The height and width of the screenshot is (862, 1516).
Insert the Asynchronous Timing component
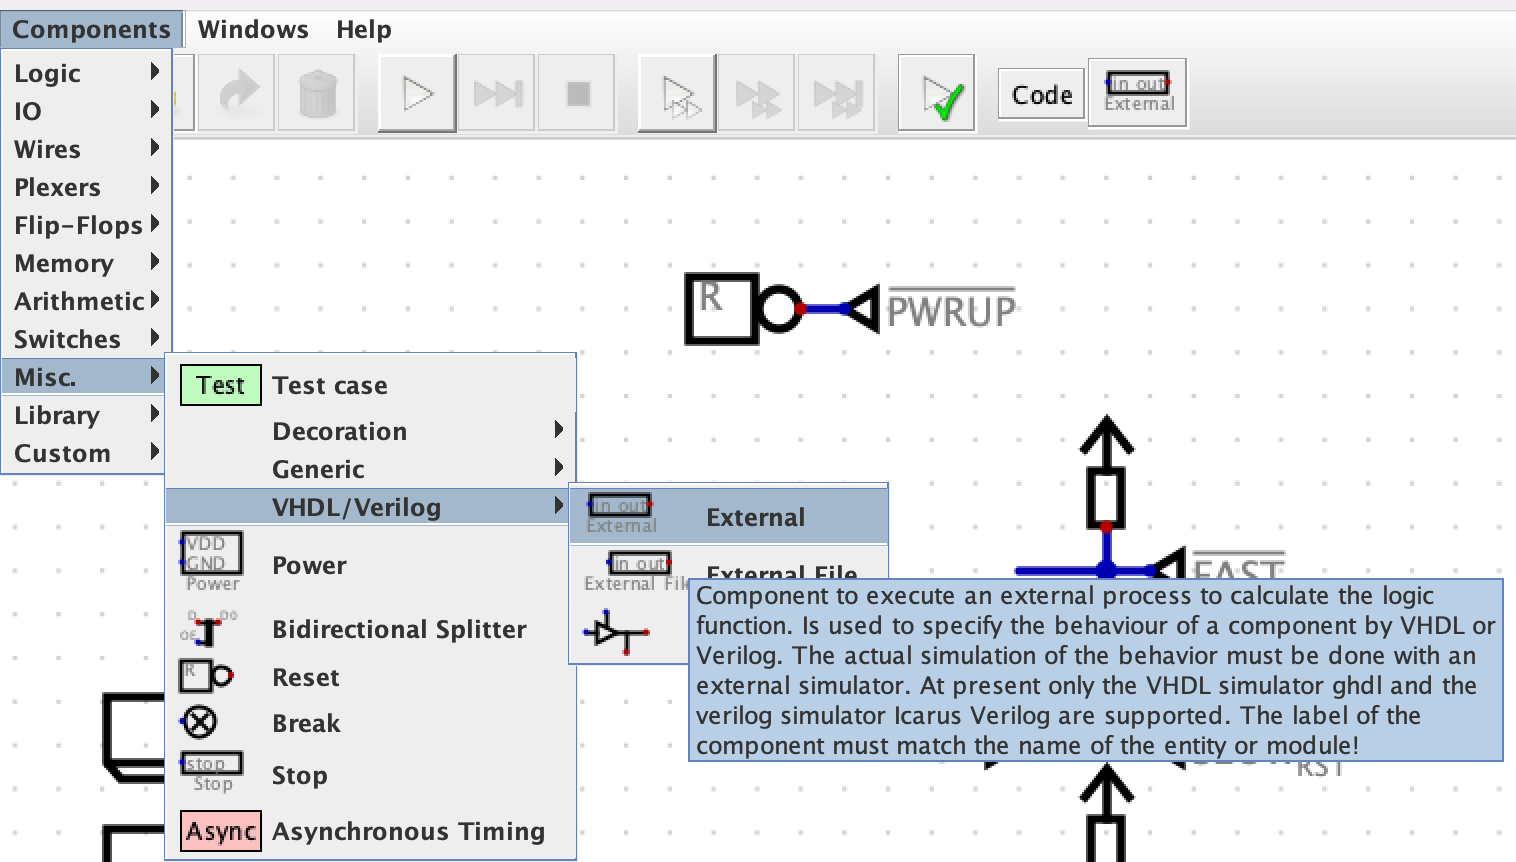click(408, 832)
